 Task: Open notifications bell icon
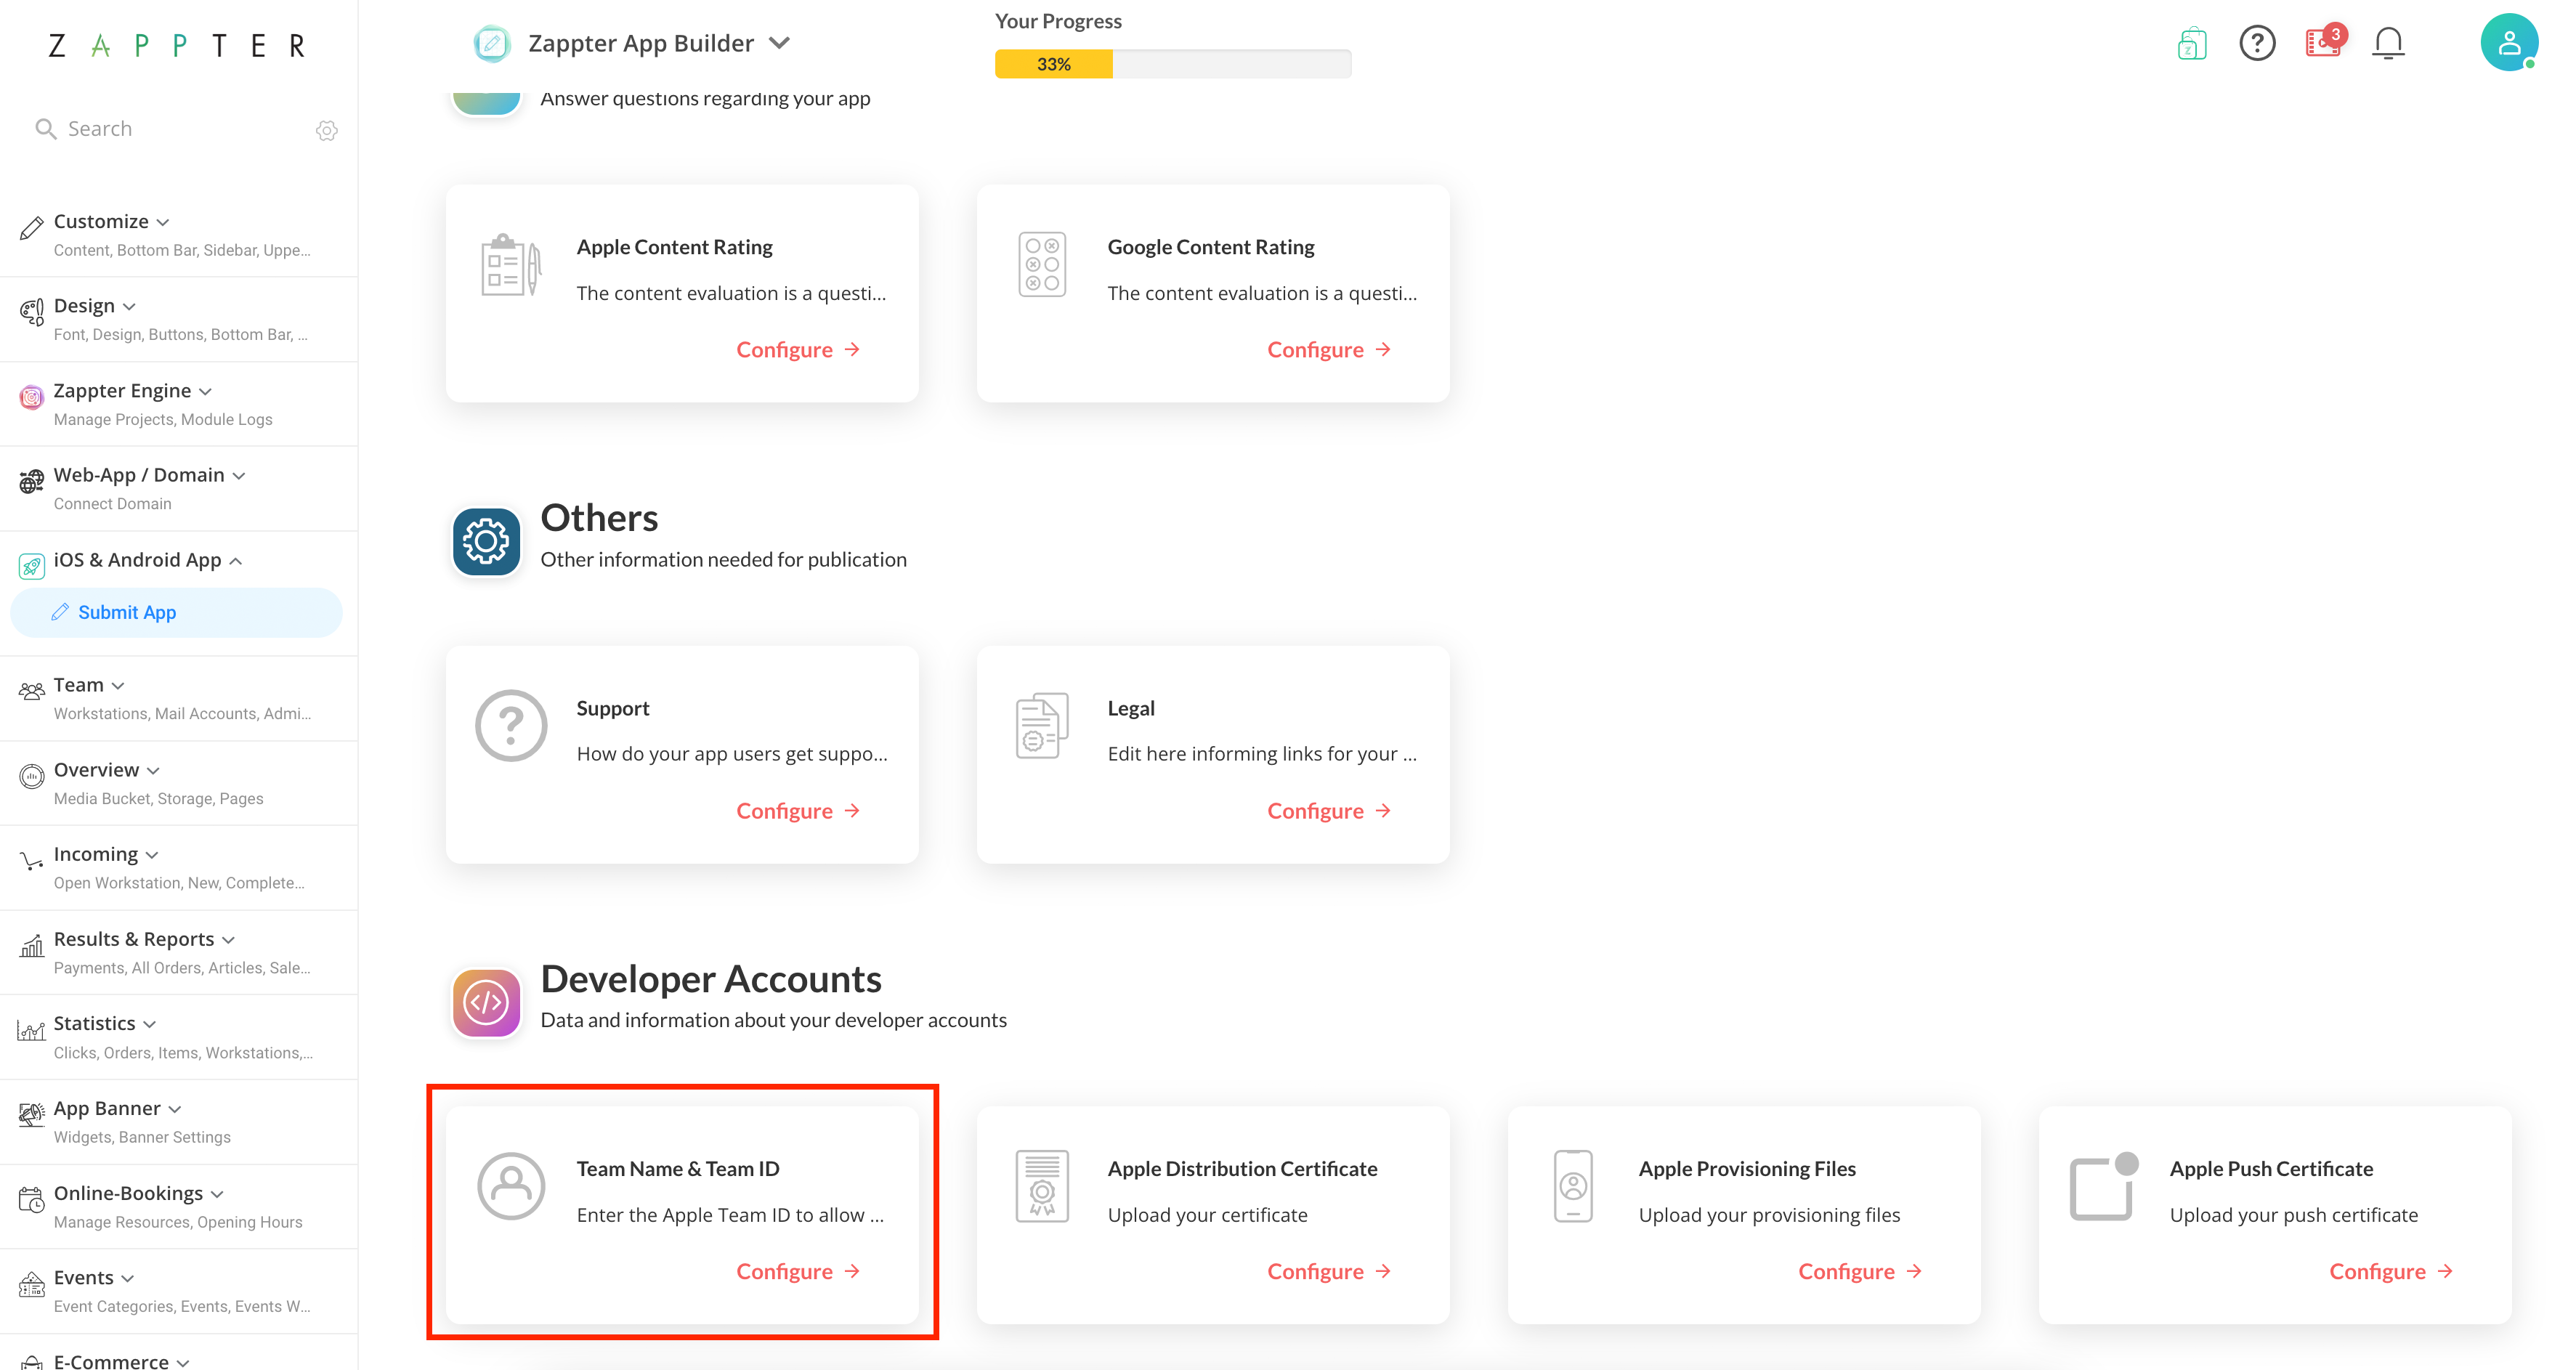(x=2388, y=43)
